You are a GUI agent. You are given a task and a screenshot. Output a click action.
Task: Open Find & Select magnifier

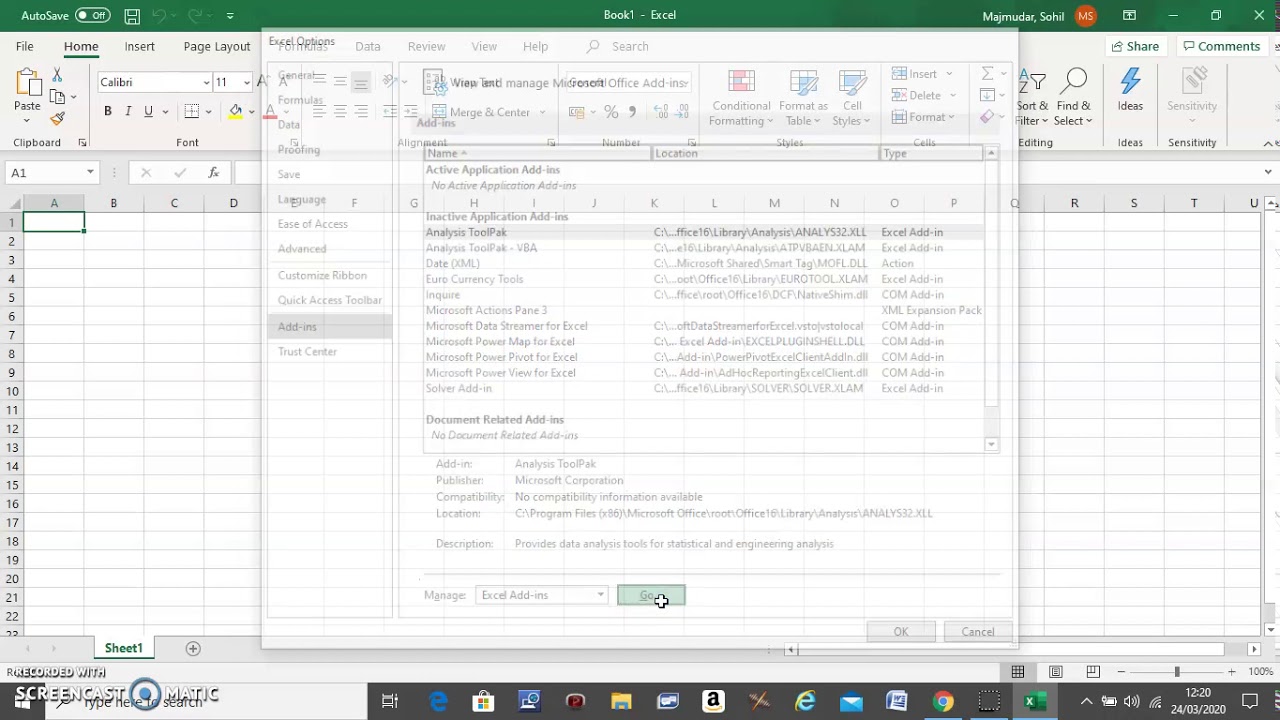coord(1074,82)
